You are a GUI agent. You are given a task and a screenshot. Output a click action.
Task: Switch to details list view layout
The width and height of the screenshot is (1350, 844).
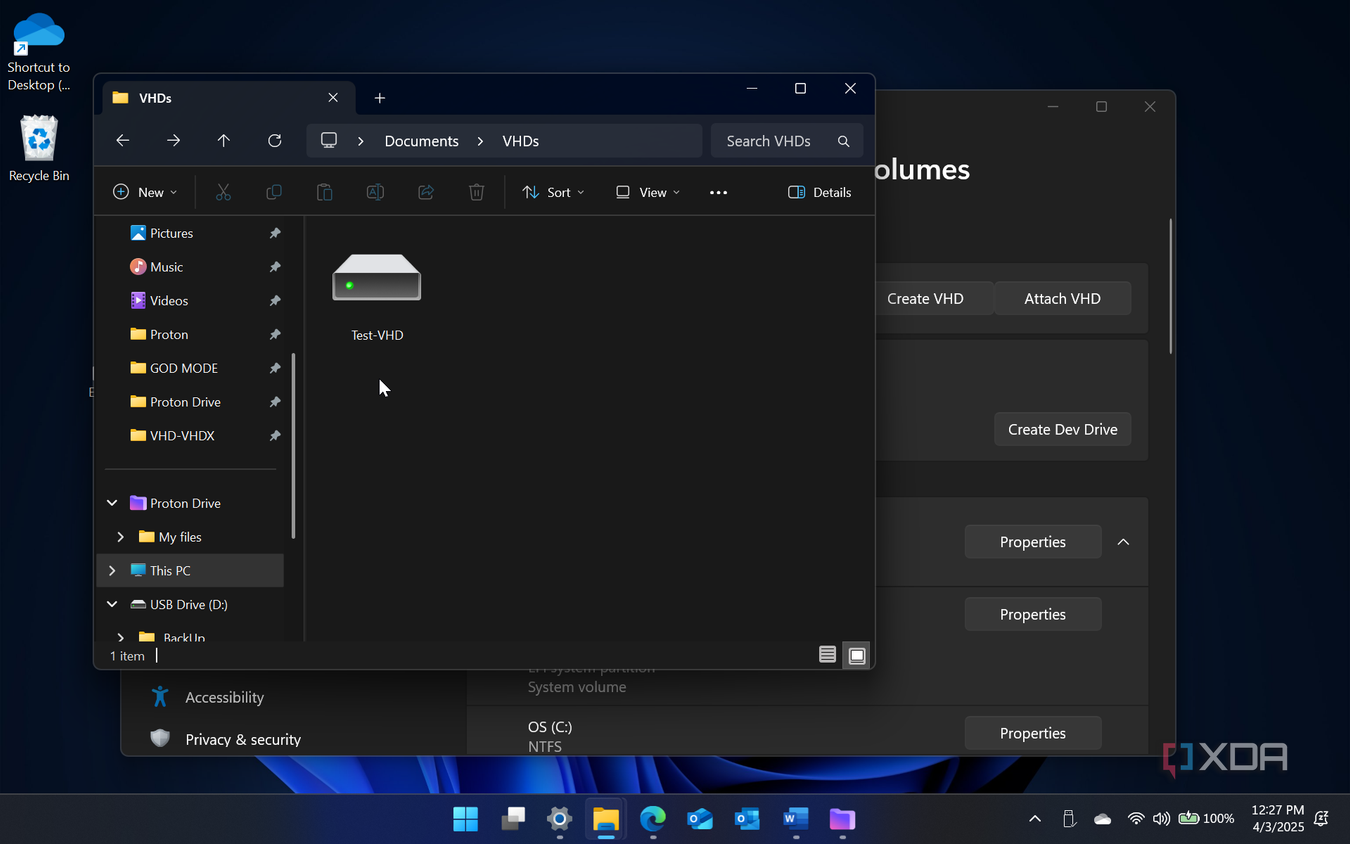[x=827, y=655]
